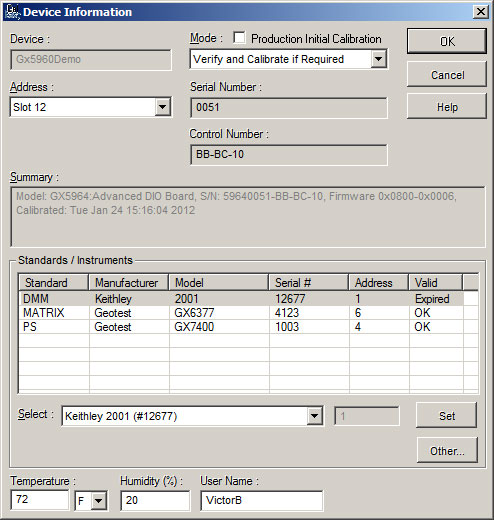The width and height of the screenshot is (494, 520).
Task: Expand the Address Slot 12 dropdown
Action: [163, 107]
